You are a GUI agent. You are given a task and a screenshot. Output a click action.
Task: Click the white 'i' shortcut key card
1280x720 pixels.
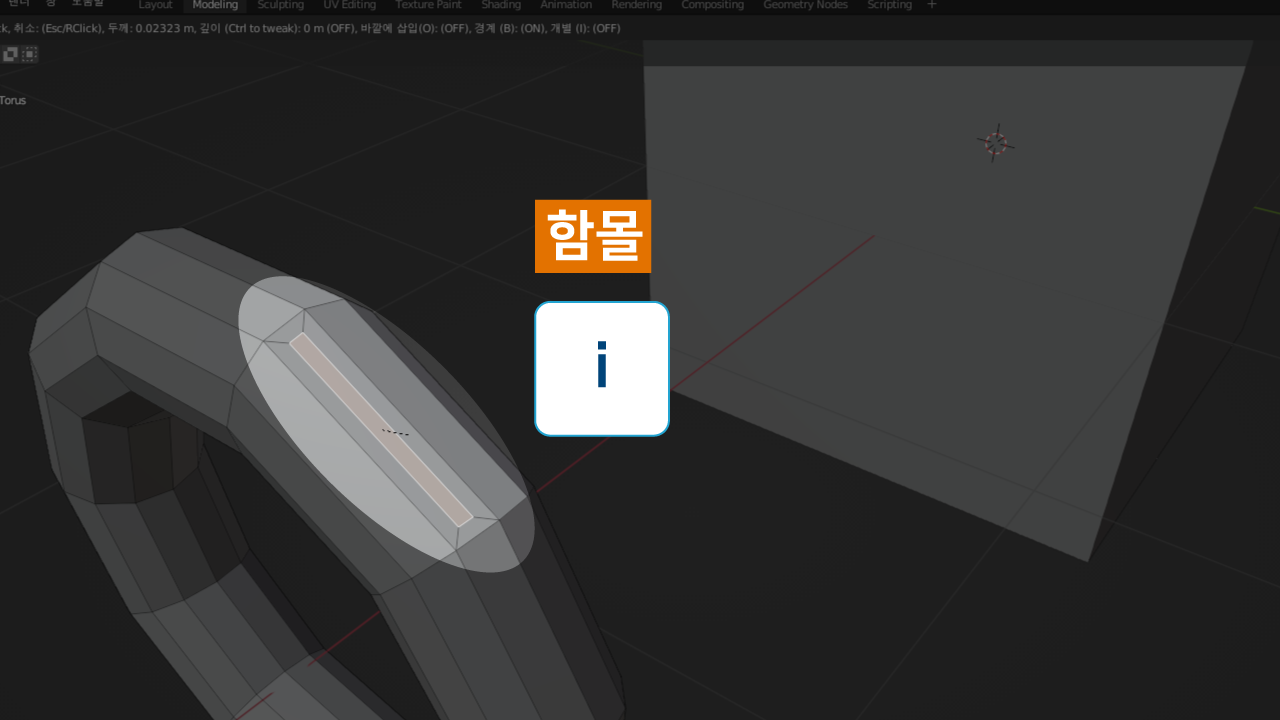pyautogui.click(x=601, y=369)
